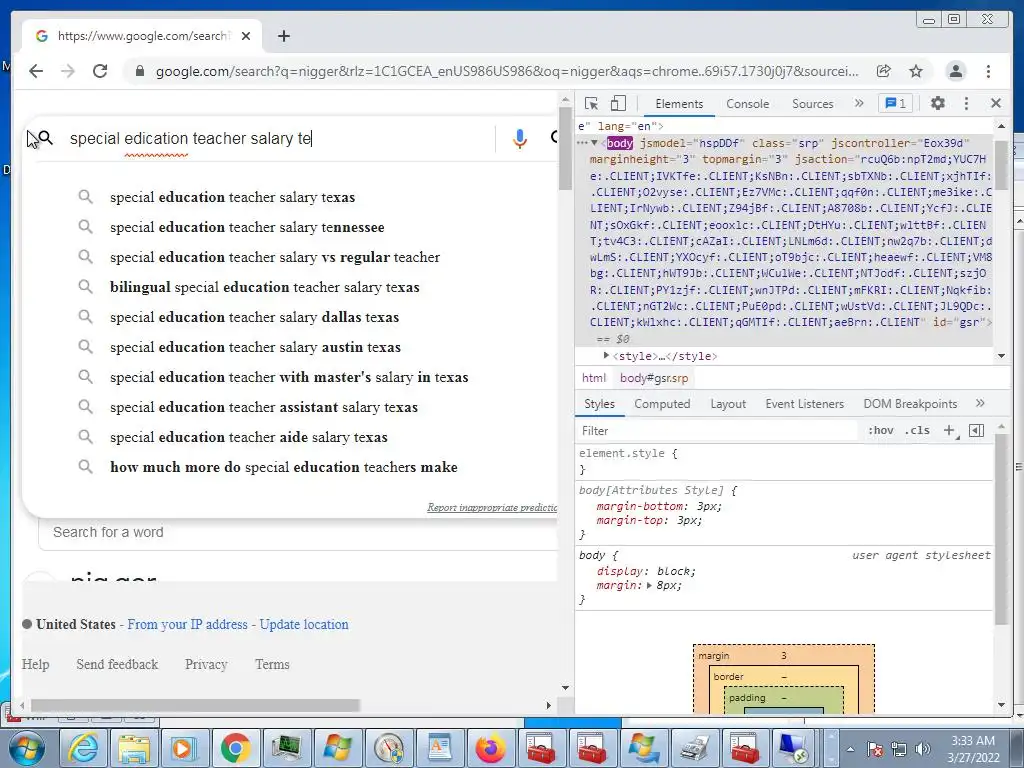The width and height of the screenshot is (1024, 768).
Task: Open the Layout pane tab
Action: point(728,404)
